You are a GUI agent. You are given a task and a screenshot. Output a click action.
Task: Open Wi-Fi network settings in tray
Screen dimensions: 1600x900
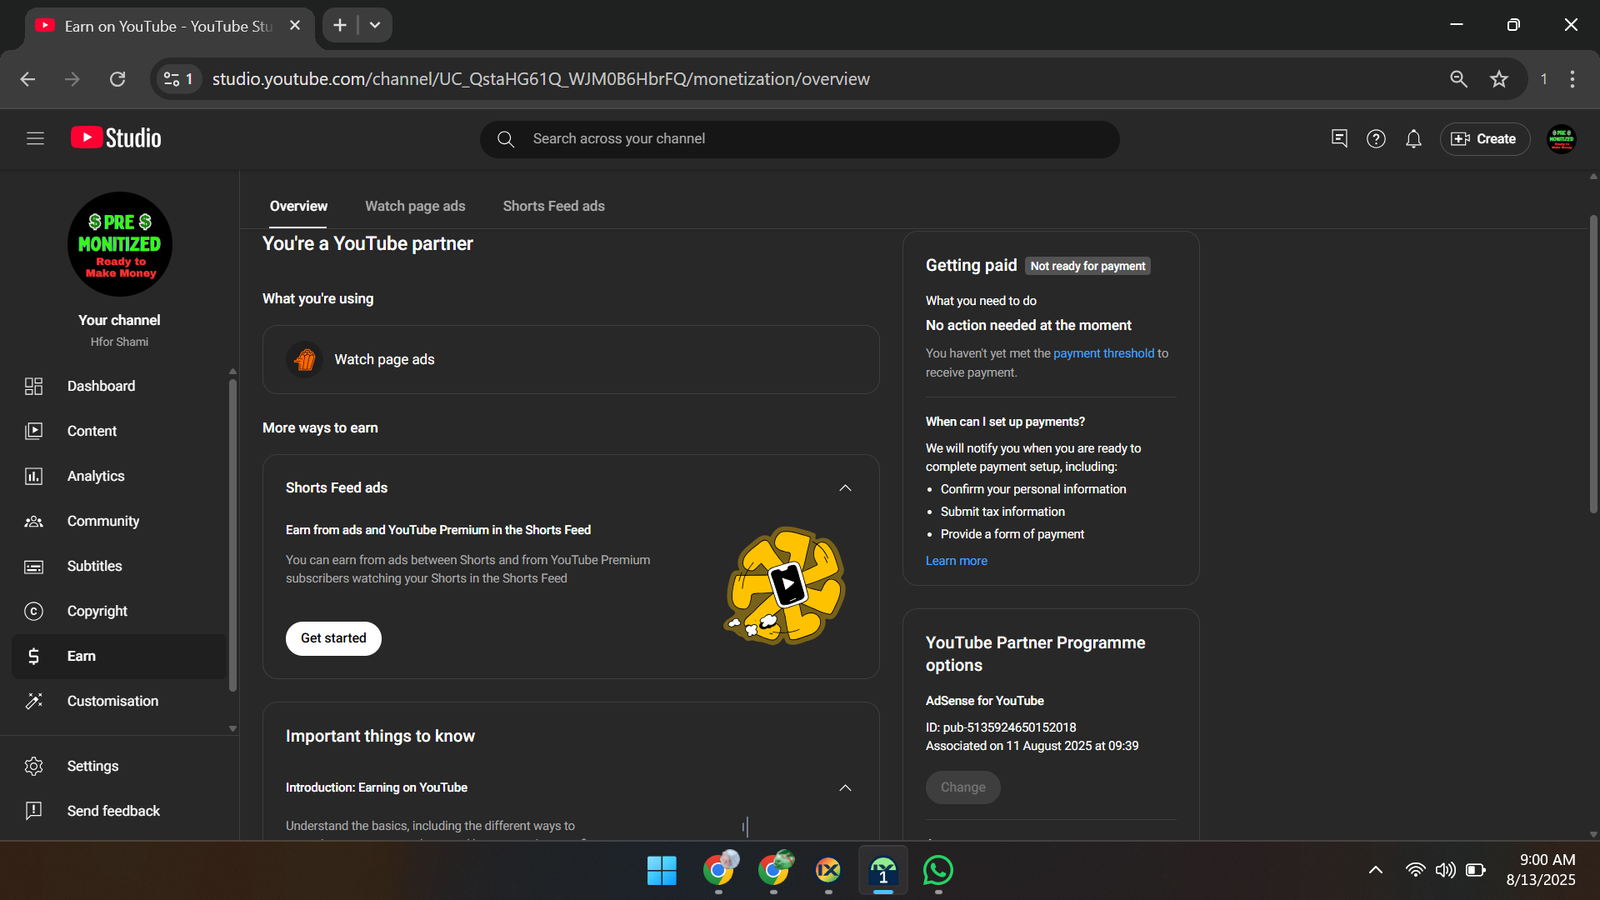click(1415, 870)
